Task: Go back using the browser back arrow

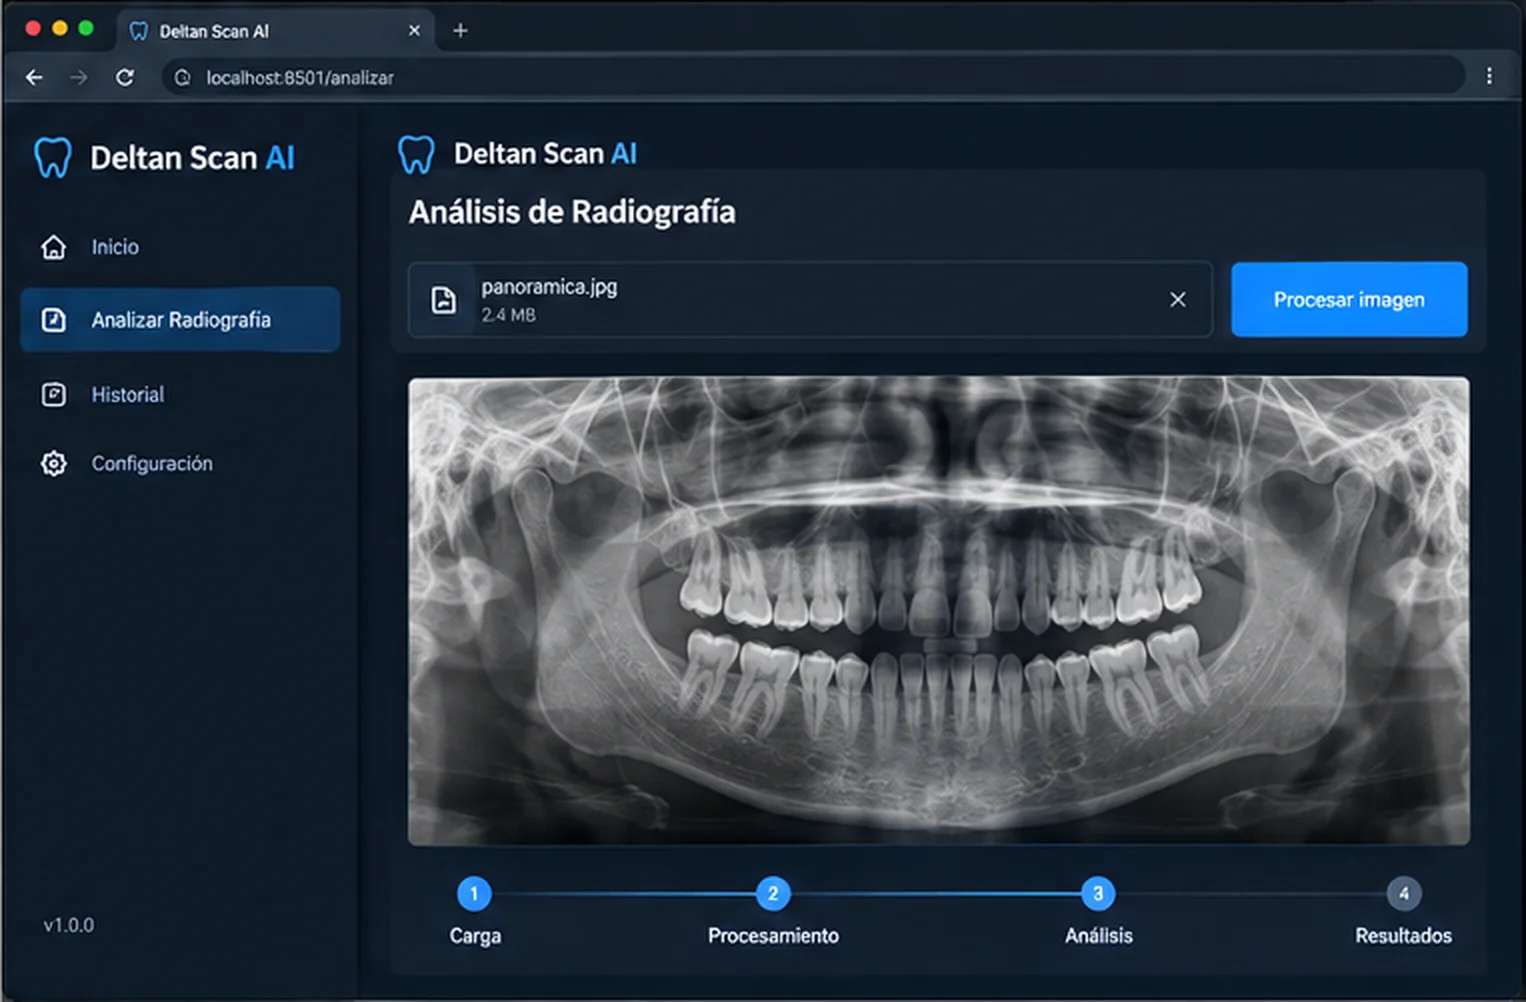Action: click(x=34, y=77)
